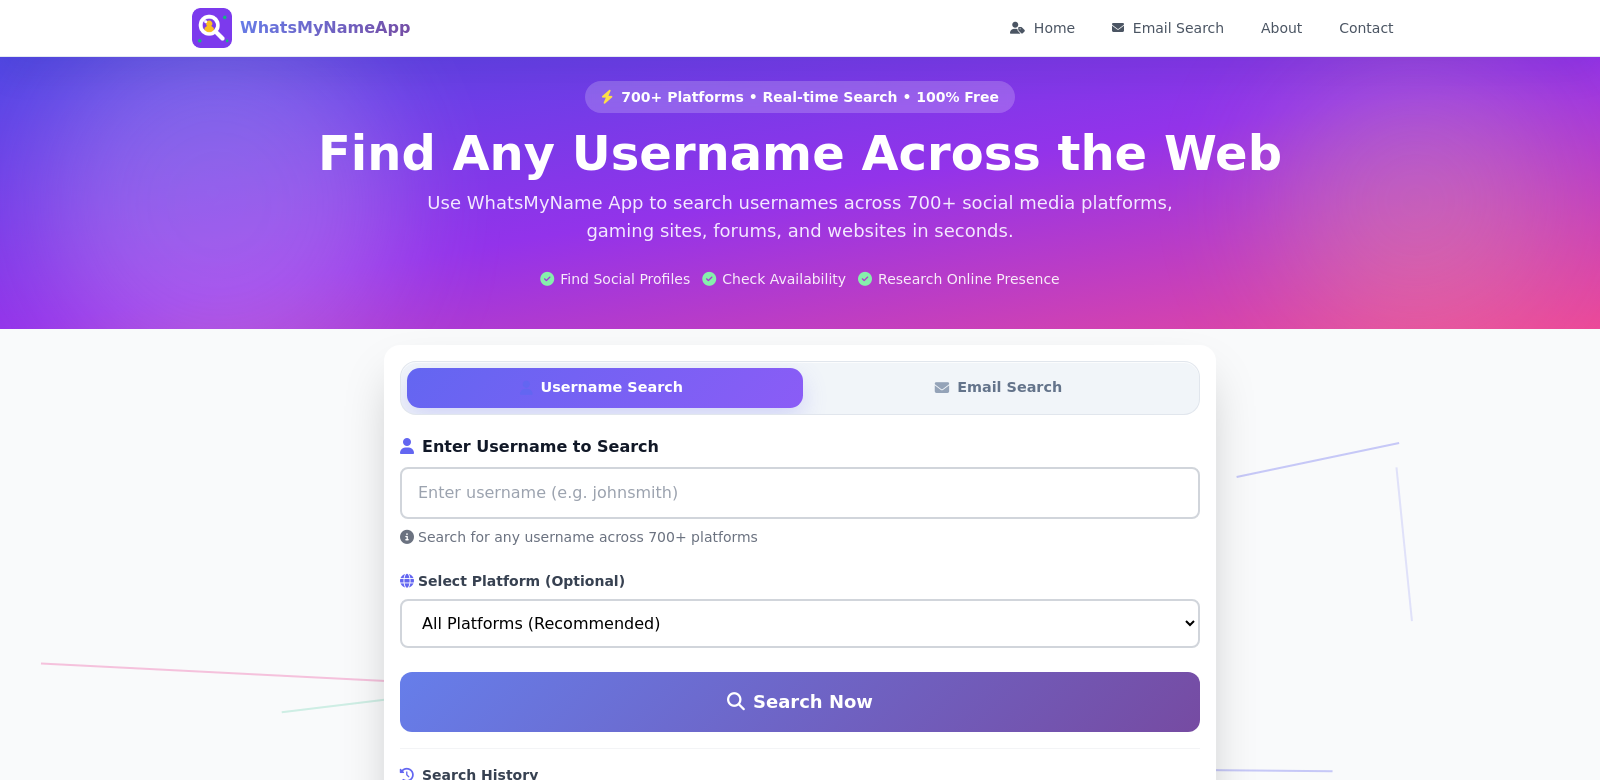Screen dimensions: 1600x780
Task: Click the Search History label
Action: click(x=480, y=774)
